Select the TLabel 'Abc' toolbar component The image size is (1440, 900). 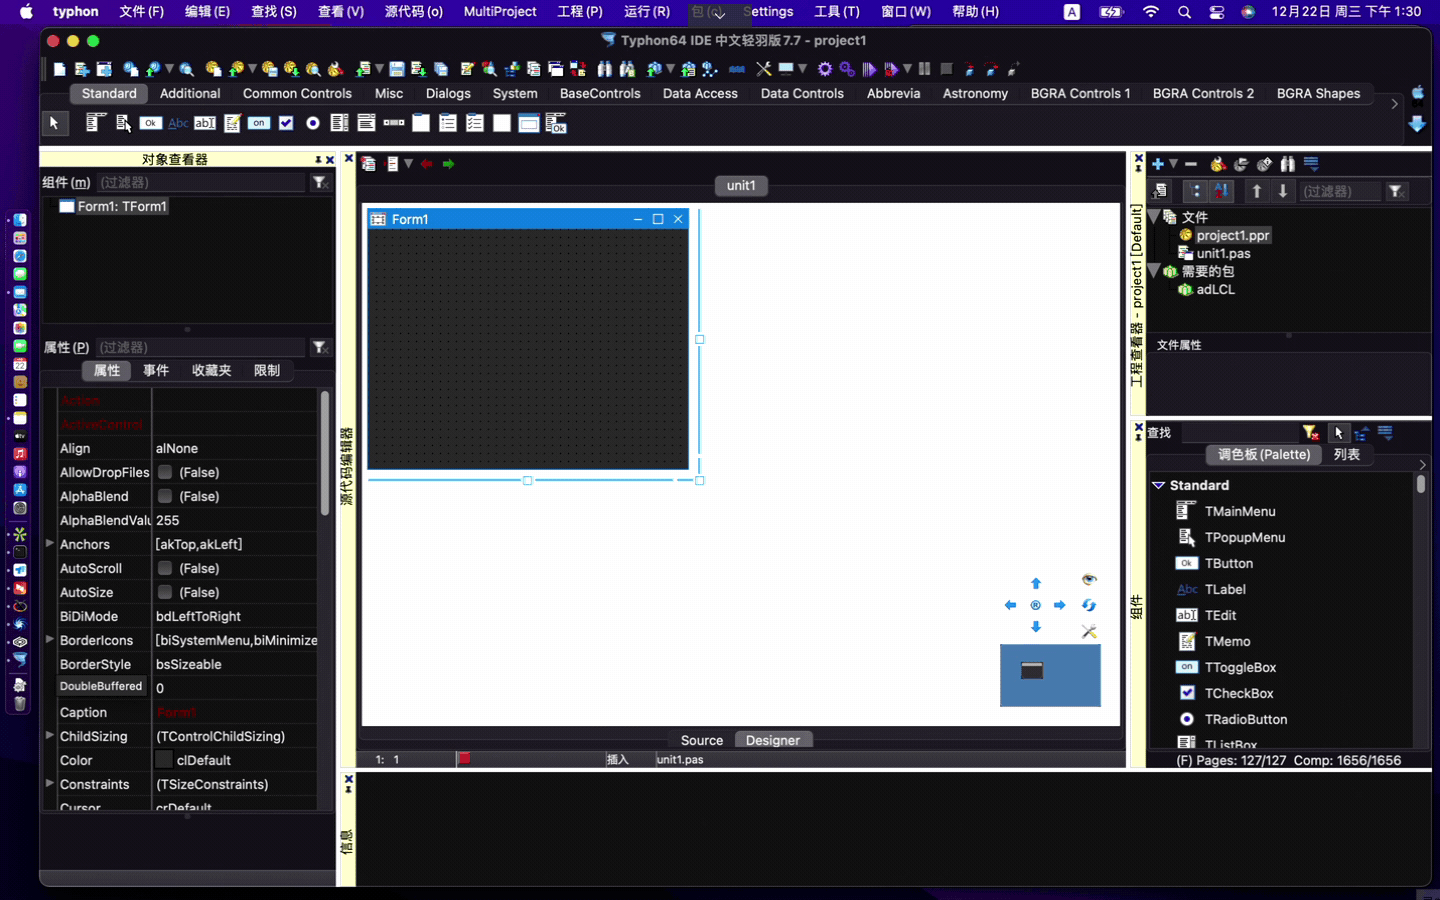178,123
